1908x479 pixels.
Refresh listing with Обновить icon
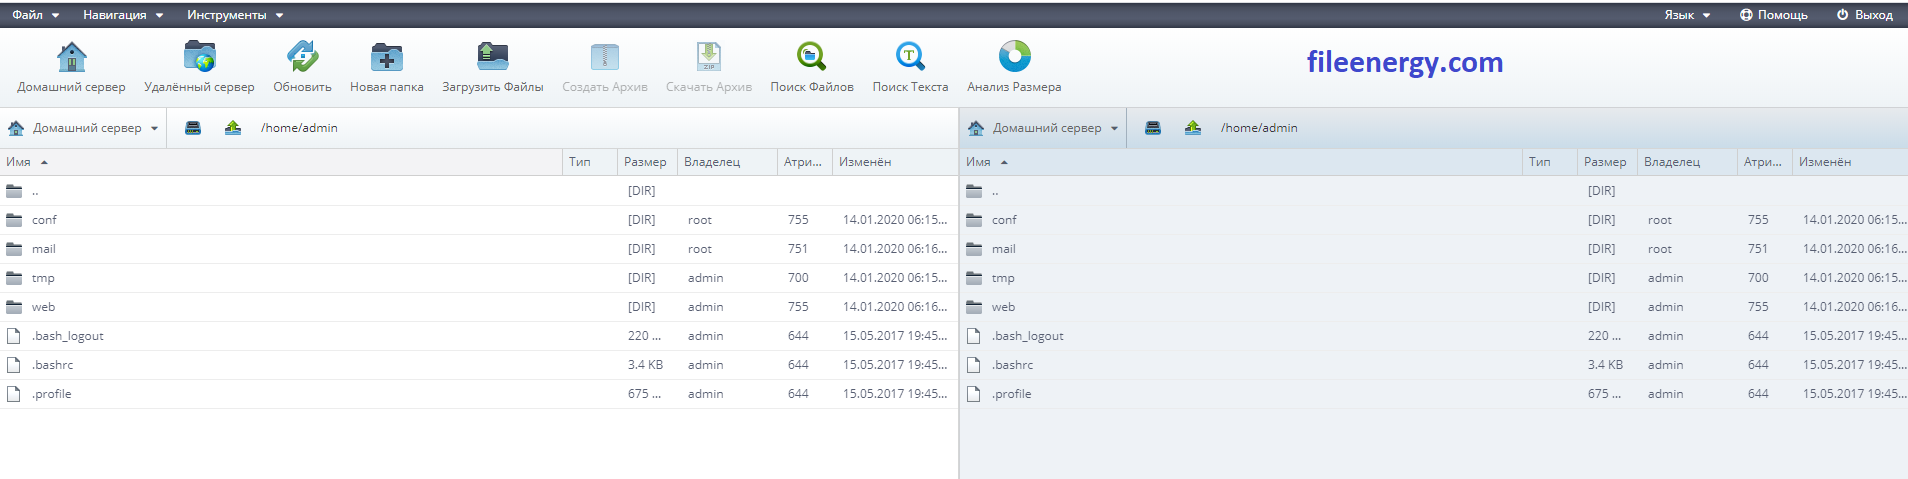pos(302,57)
